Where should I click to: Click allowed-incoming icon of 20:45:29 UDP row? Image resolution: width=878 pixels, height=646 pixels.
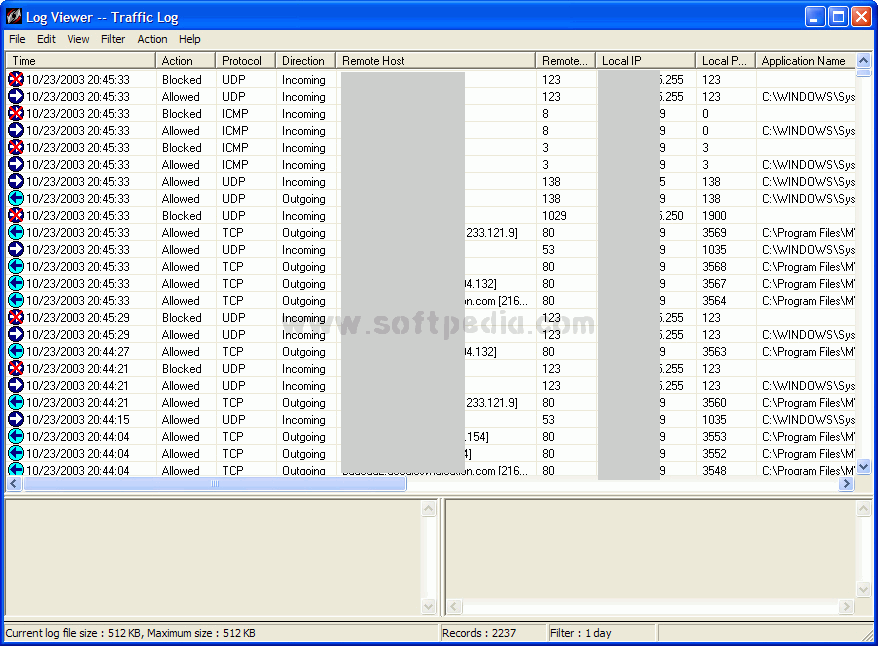[16, 334]
